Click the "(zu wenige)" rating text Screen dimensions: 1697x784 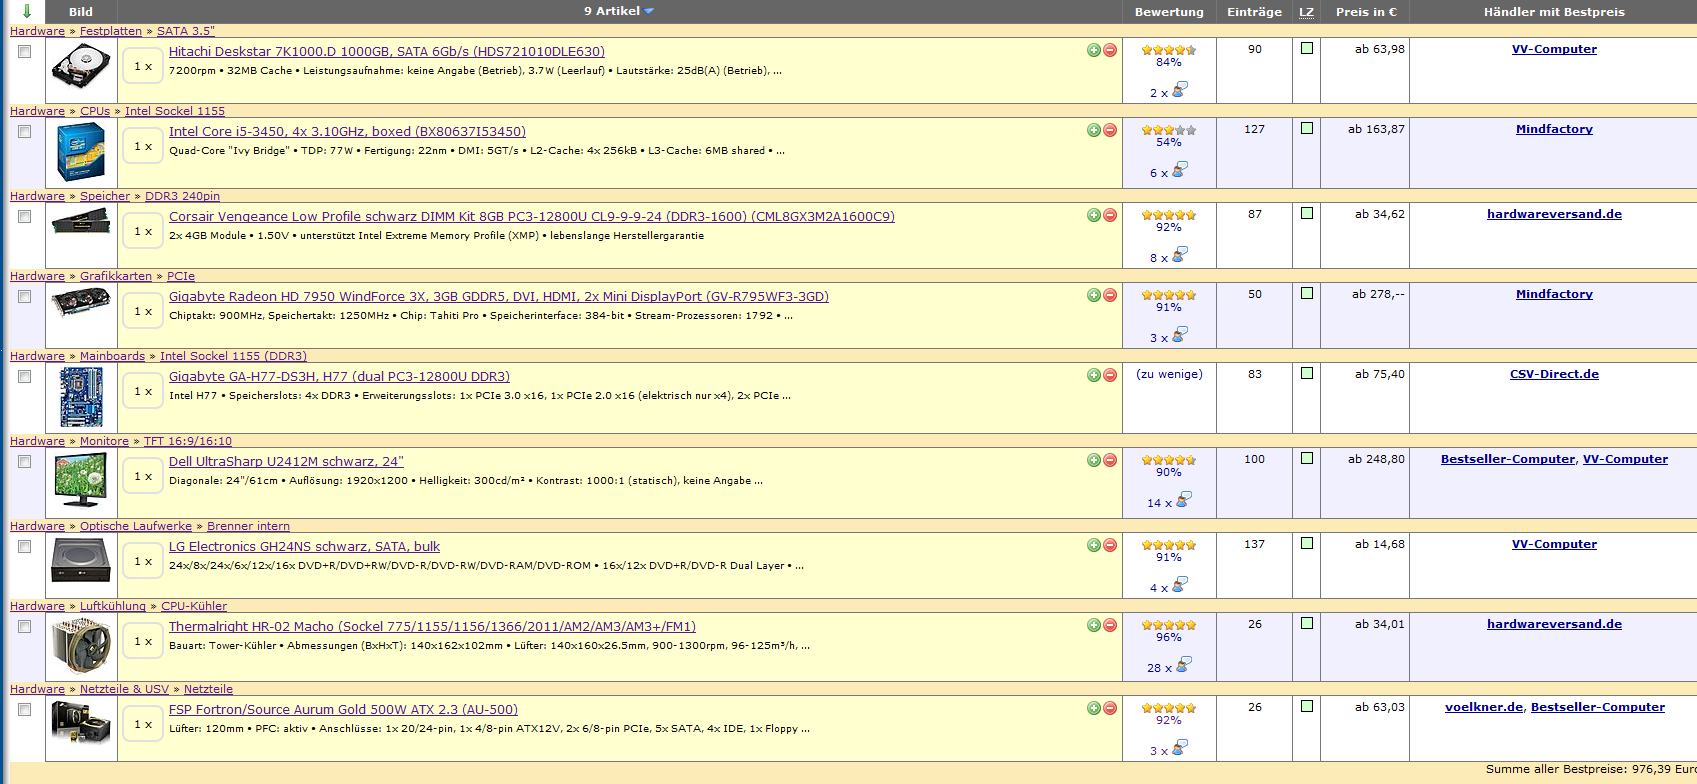point(1169,374)
